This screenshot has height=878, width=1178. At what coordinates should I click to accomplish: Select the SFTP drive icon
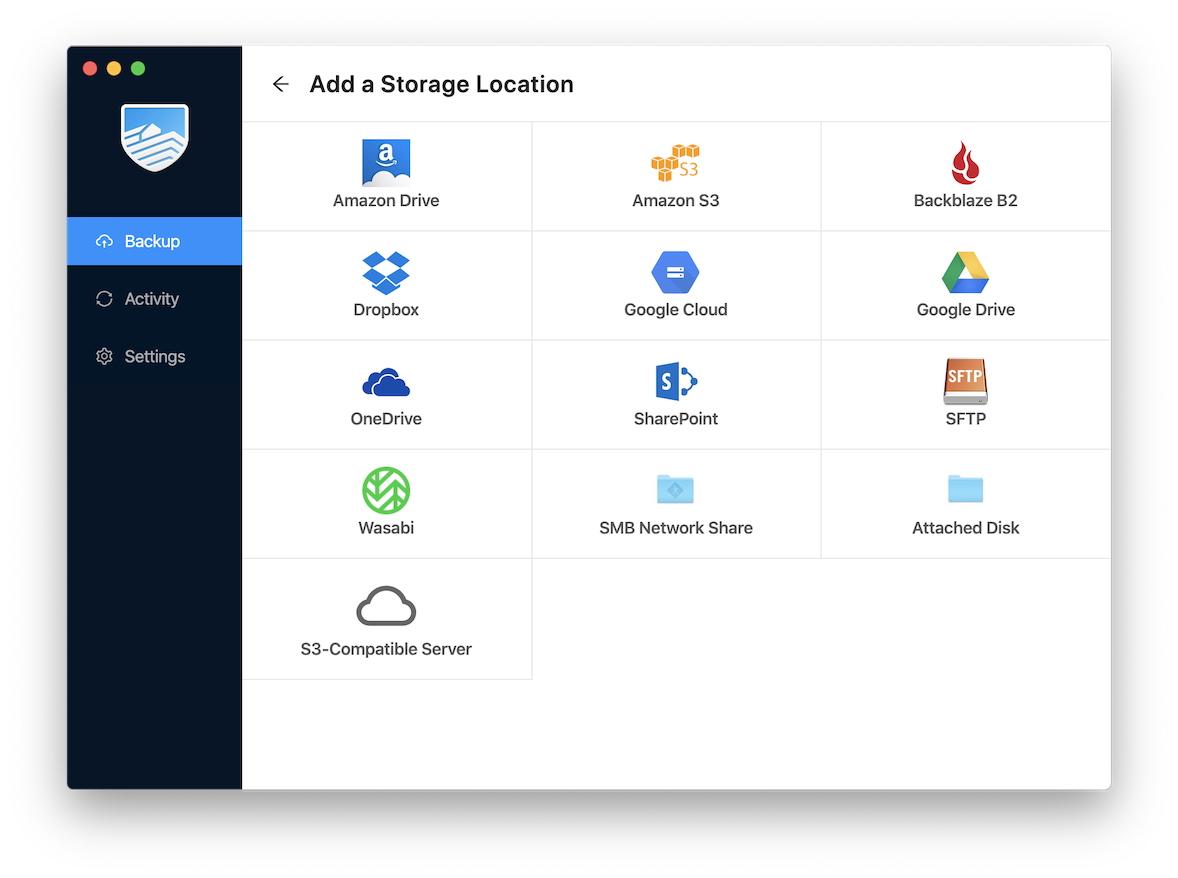[x=965, y=382]
